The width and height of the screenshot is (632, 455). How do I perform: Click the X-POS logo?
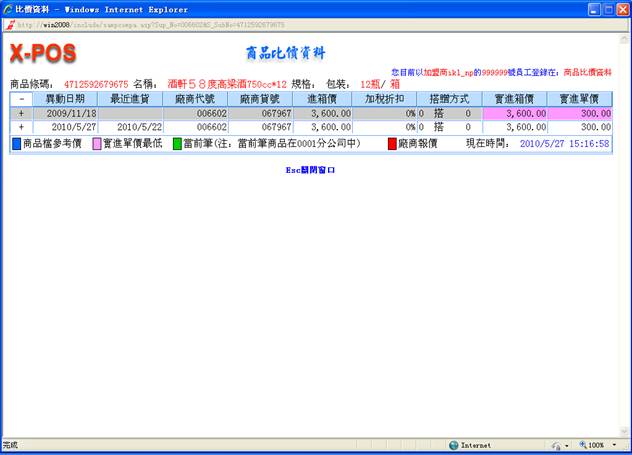pyautogui.click(x=43, y=52)
